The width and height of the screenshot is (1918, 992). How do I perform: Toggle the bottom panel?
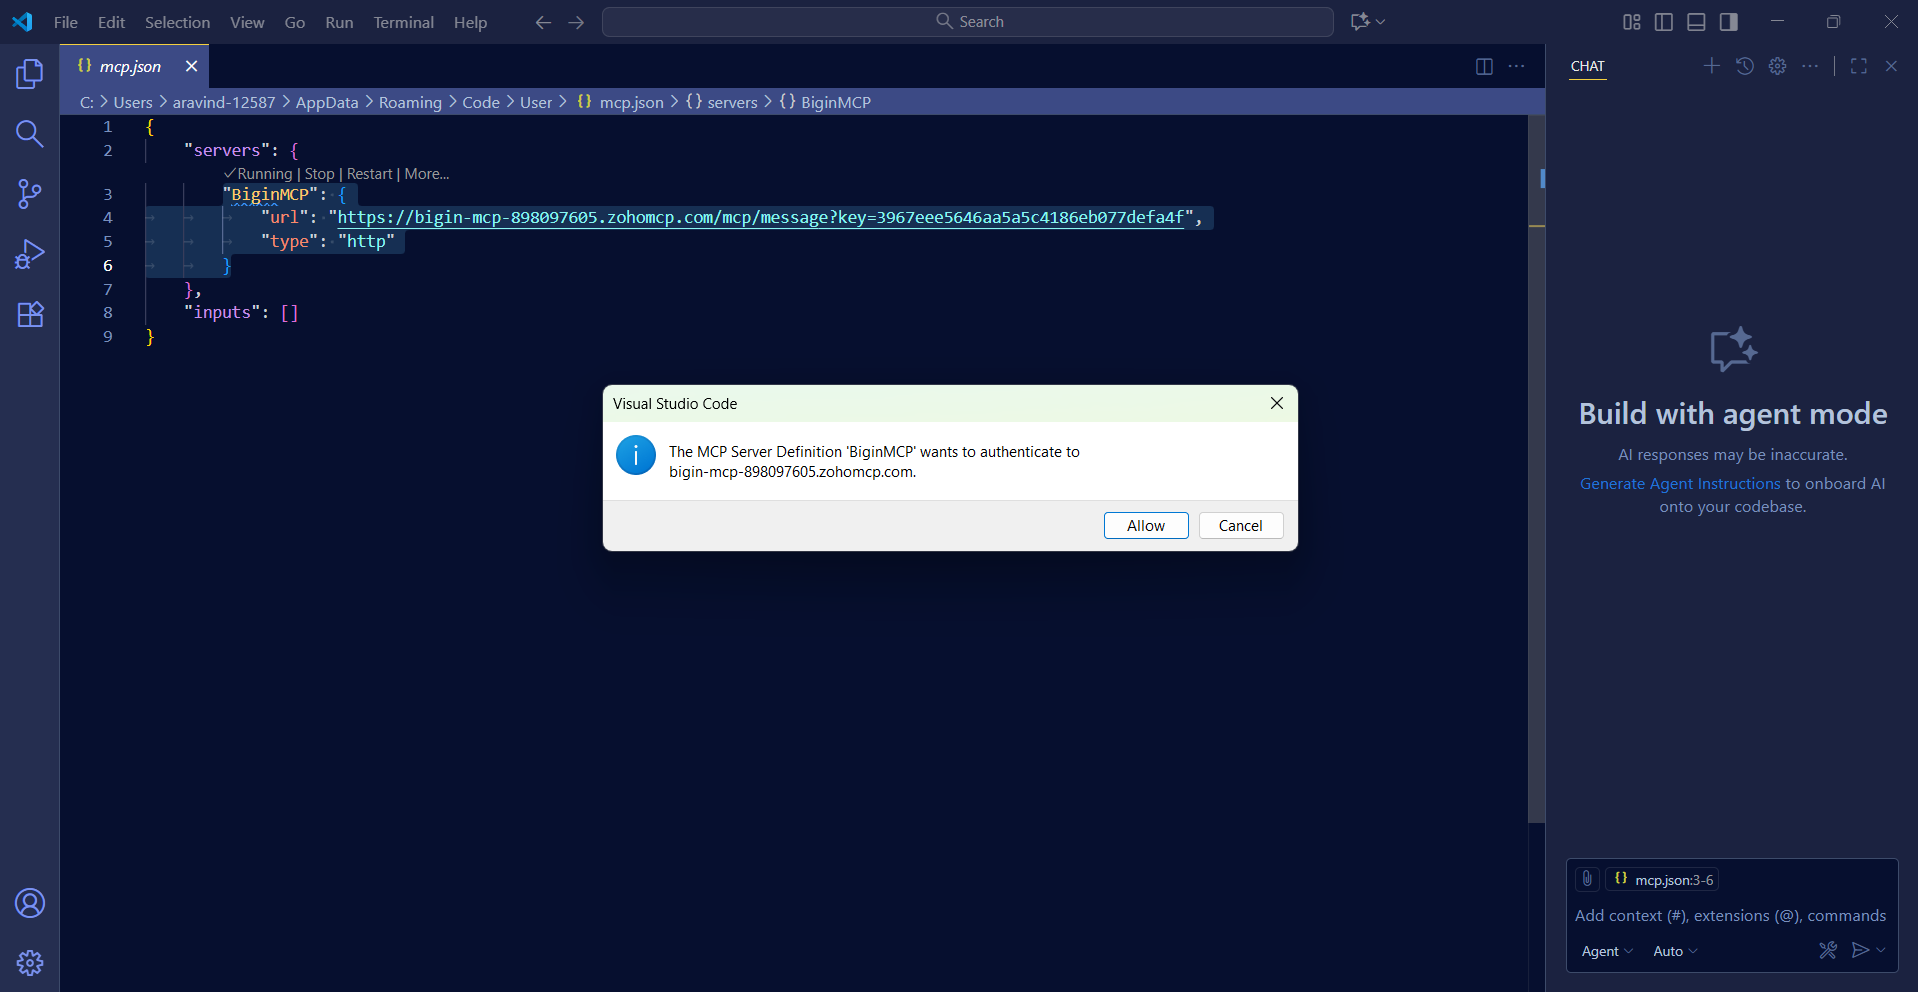[1696, 22]
